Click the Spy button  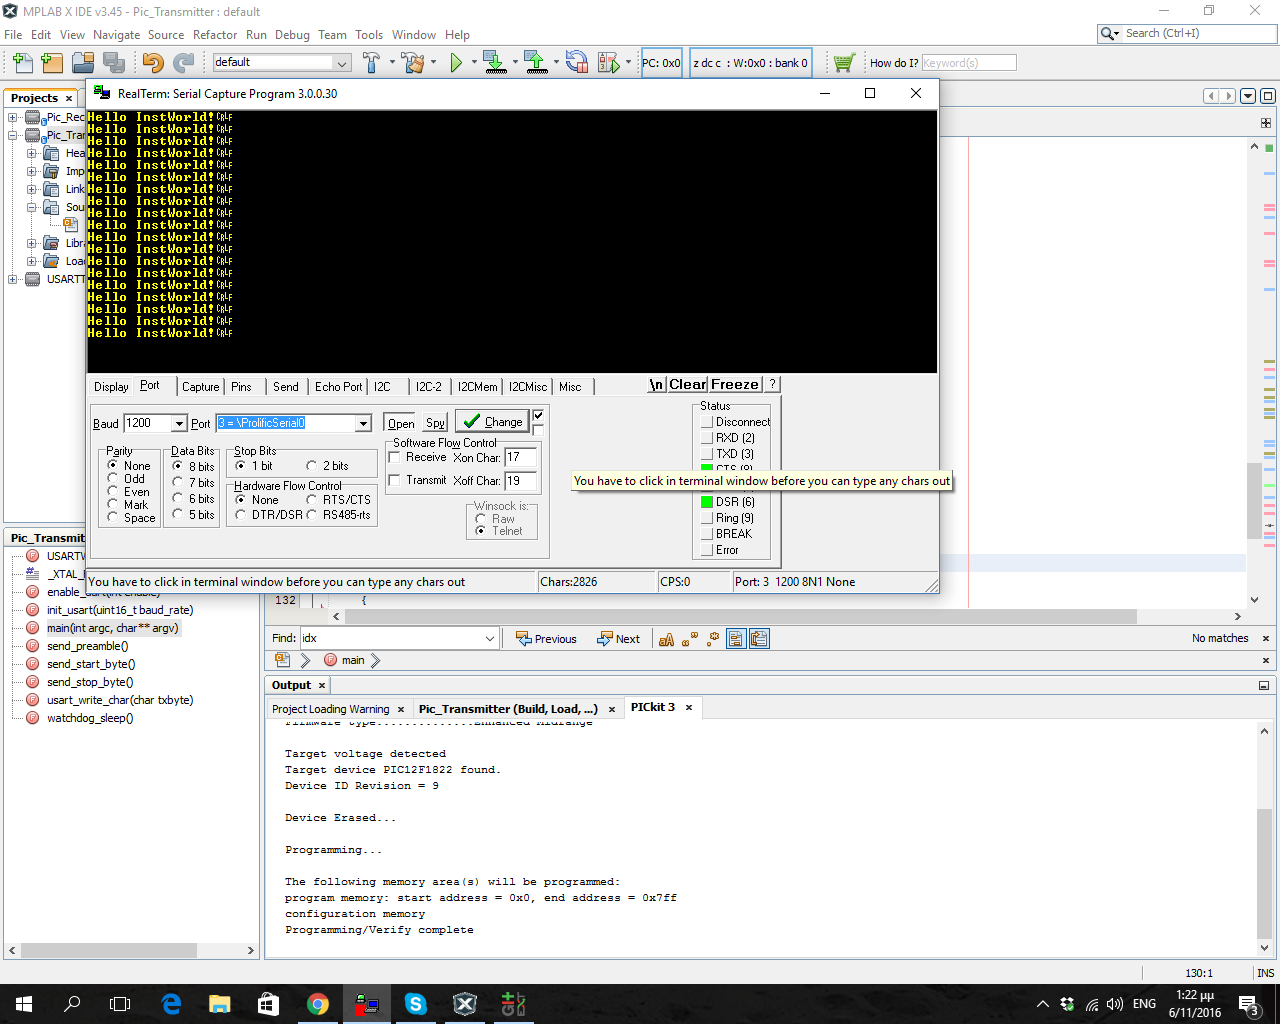tap(435, 424)
